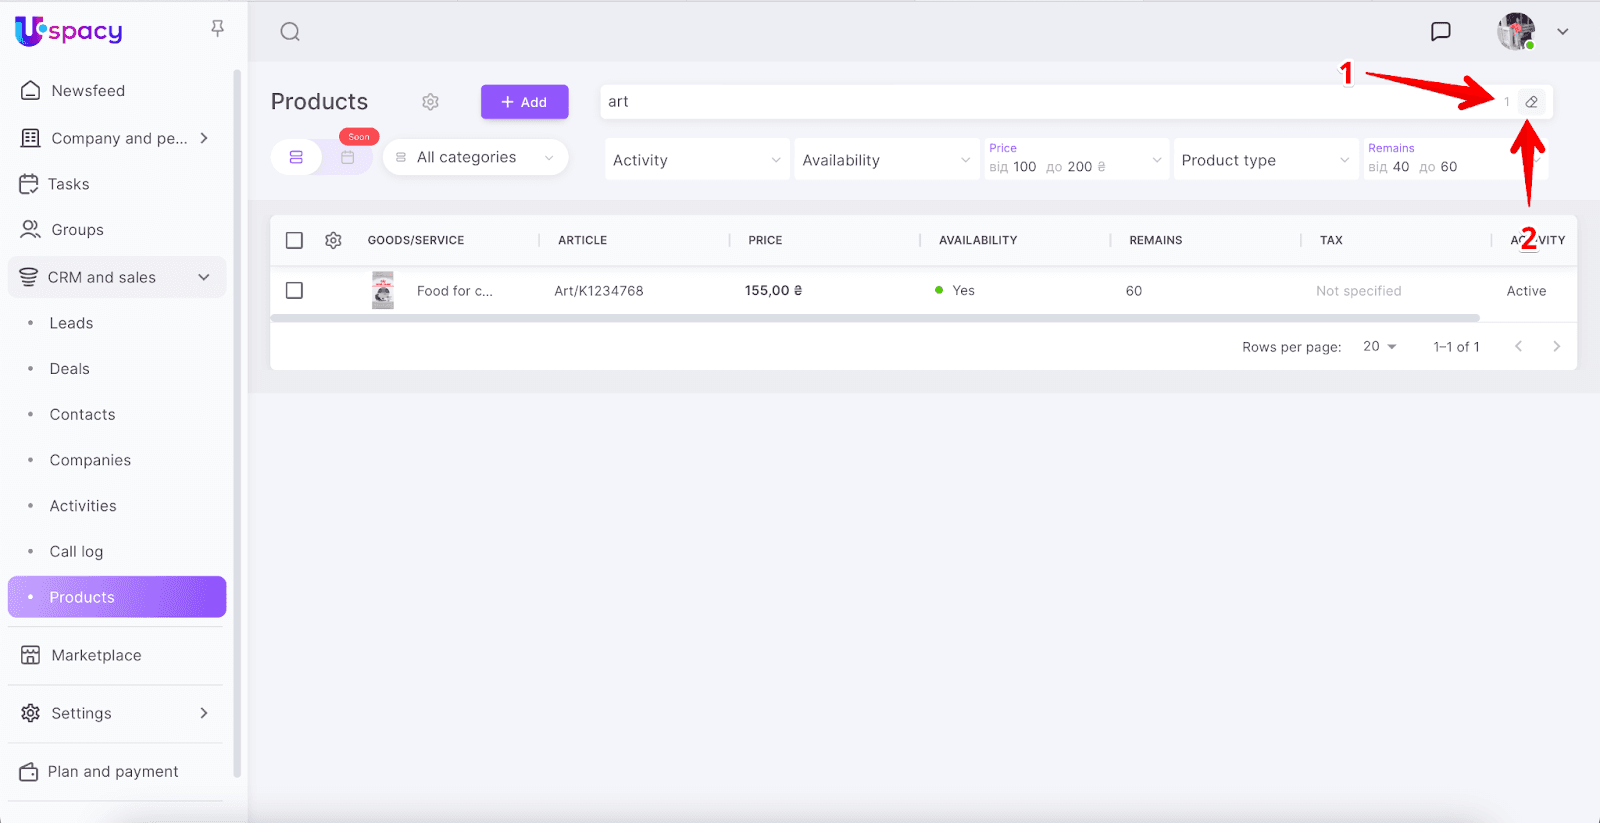The image size is (1600, 823).
Task: Switch to the list view icon
Action: pos(296,157)
